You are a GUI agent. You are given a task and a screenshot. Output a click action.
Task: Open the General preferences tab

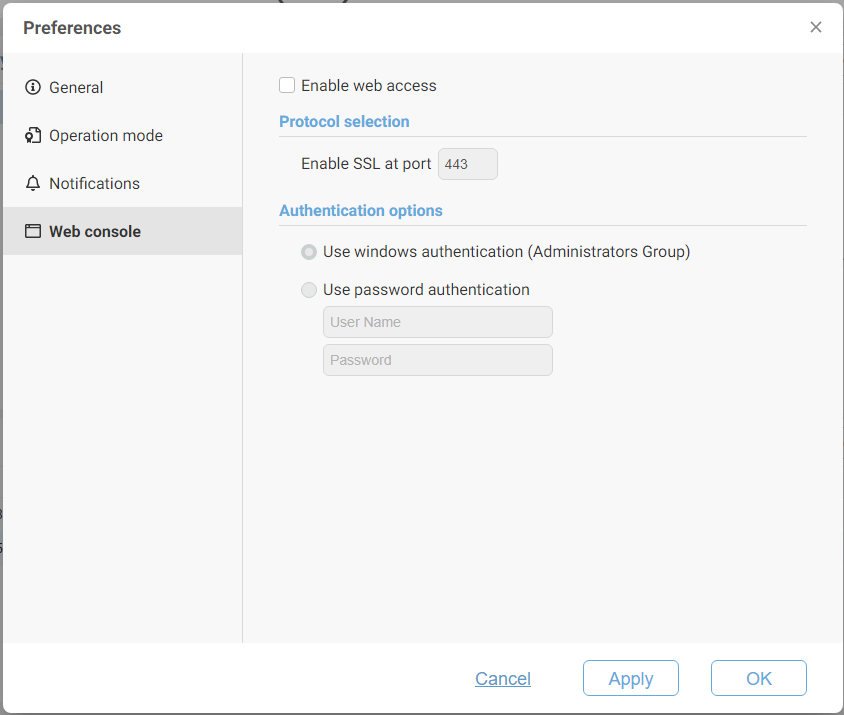123,87
